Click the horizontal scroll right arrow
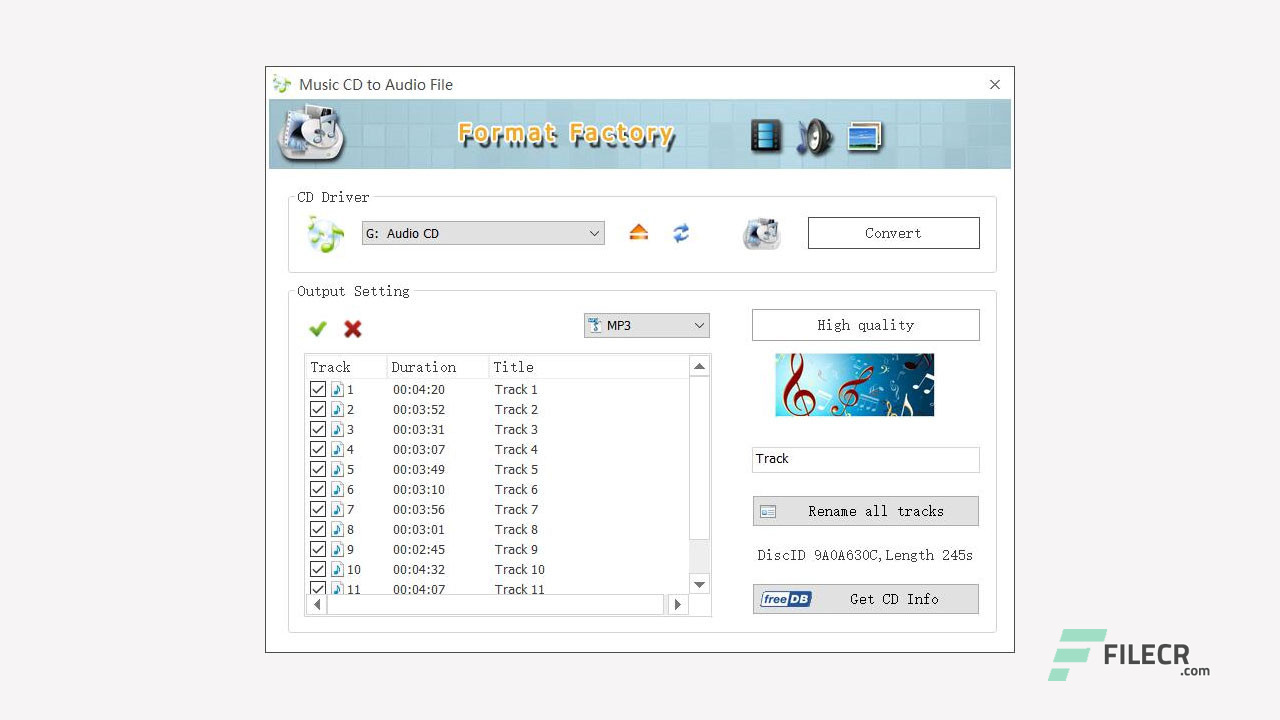This screenshot has height=720, width=1280. pos(678,605)
